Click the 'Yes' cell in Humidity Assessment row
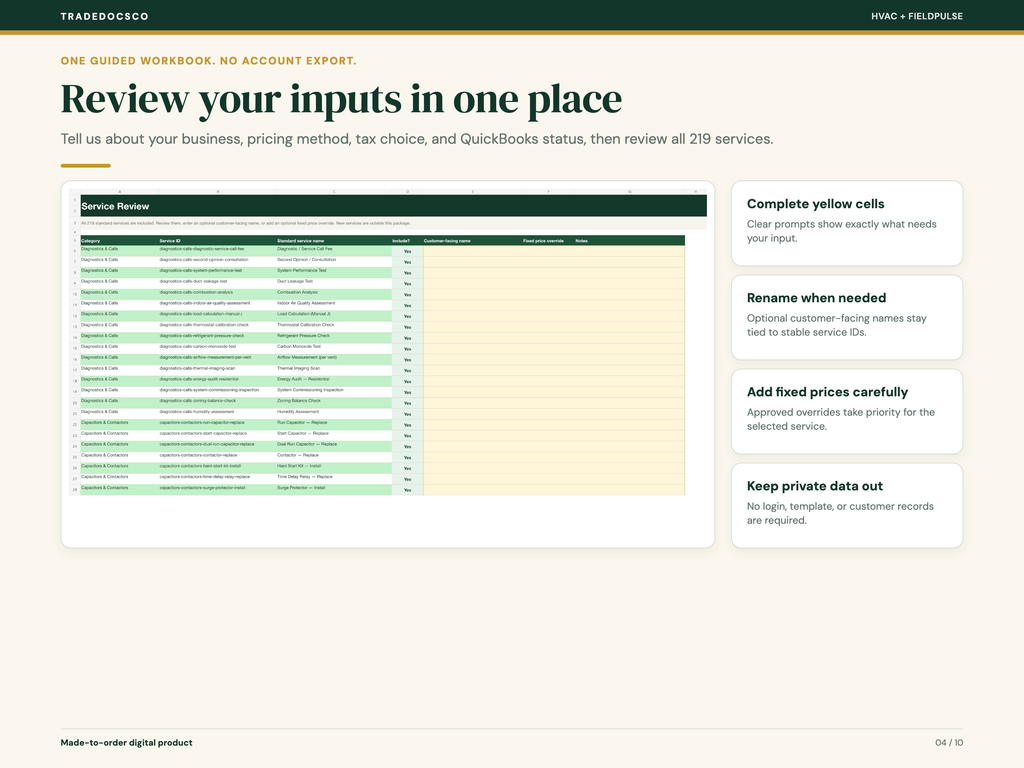 [408, 414]
